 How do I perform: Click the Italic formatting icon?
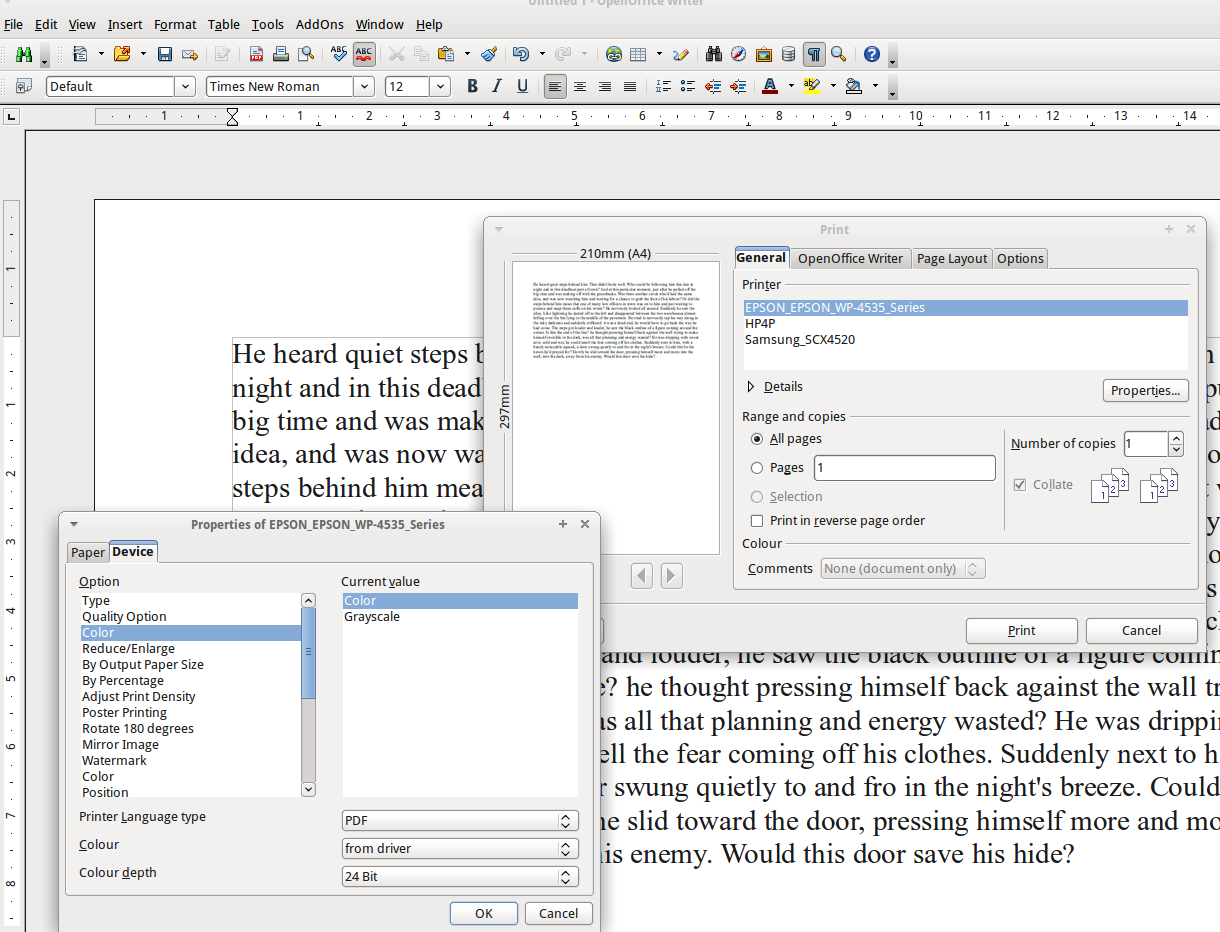tap(497, 87)
